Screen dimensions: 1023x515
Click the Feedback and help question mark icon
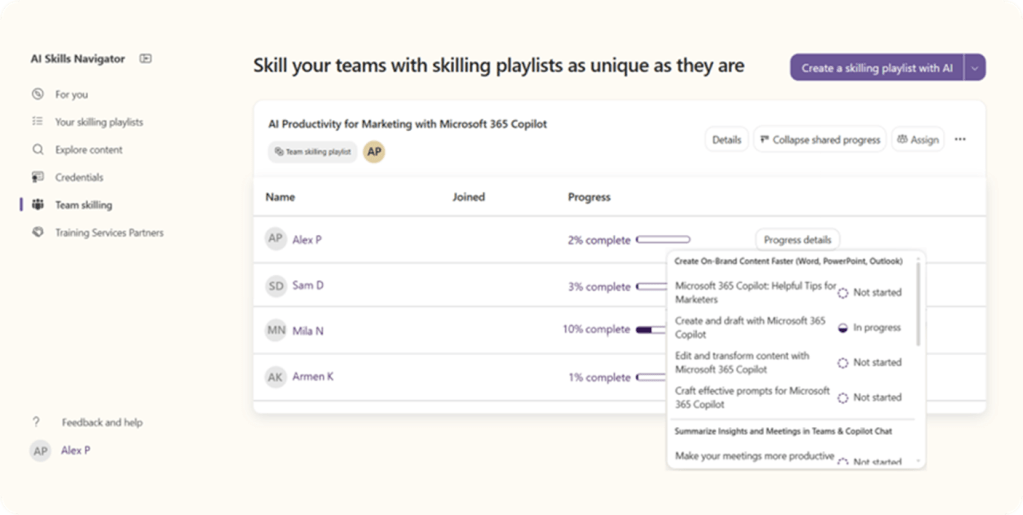37,422
